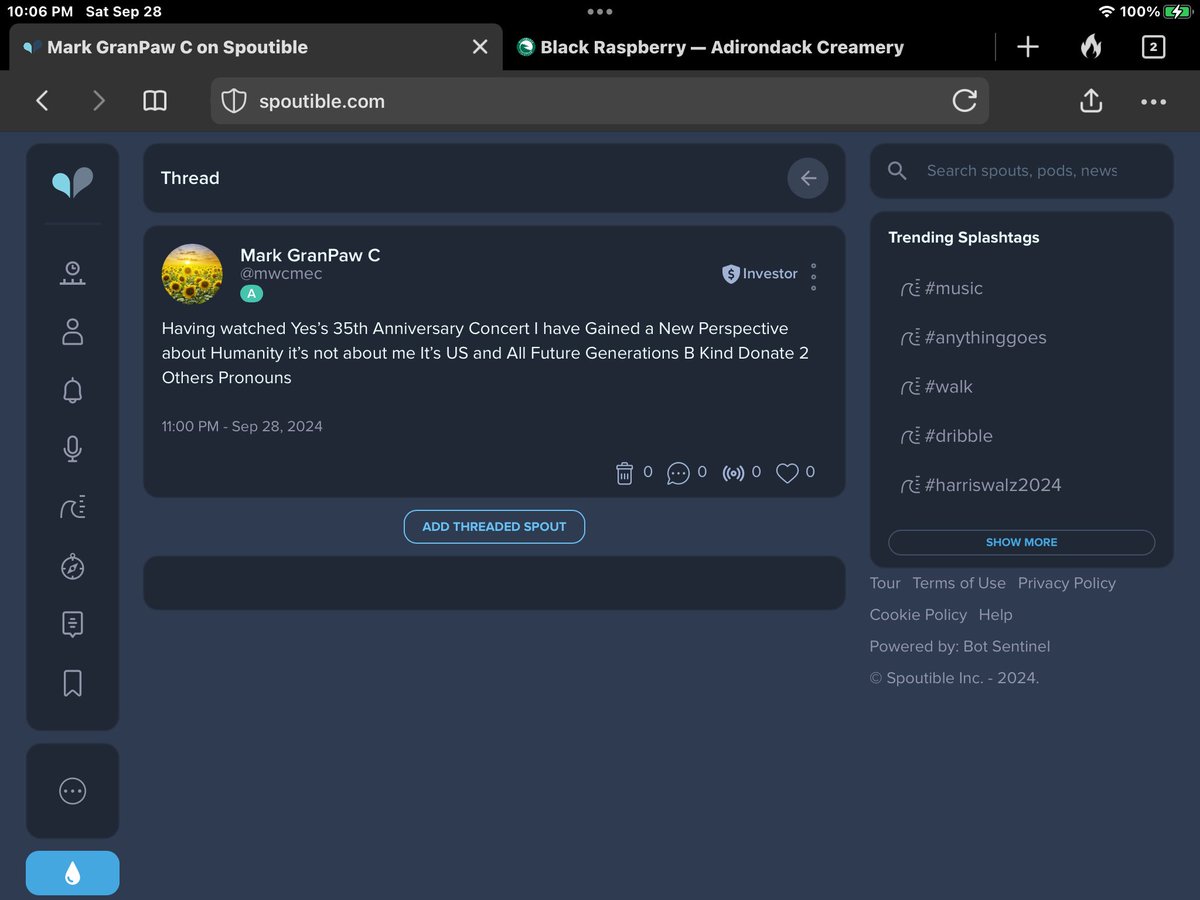Open the Terms of Use link

pyautogui.click(x=959, y=583)
